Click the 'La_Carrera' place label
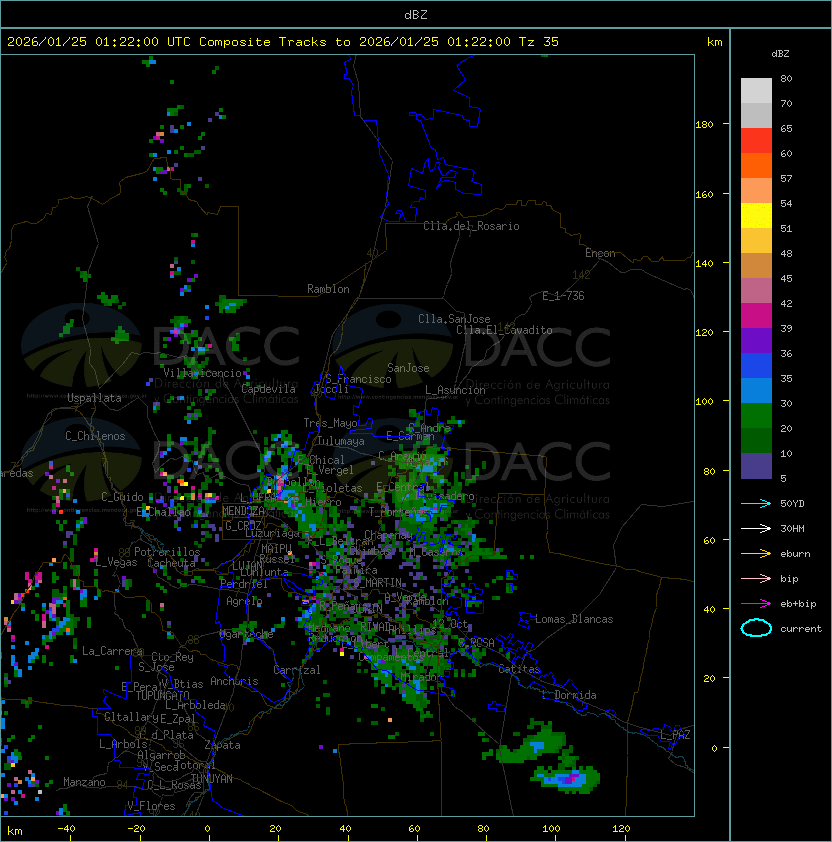Viewport: 832px width, 842px height. [x=112, y=651]
